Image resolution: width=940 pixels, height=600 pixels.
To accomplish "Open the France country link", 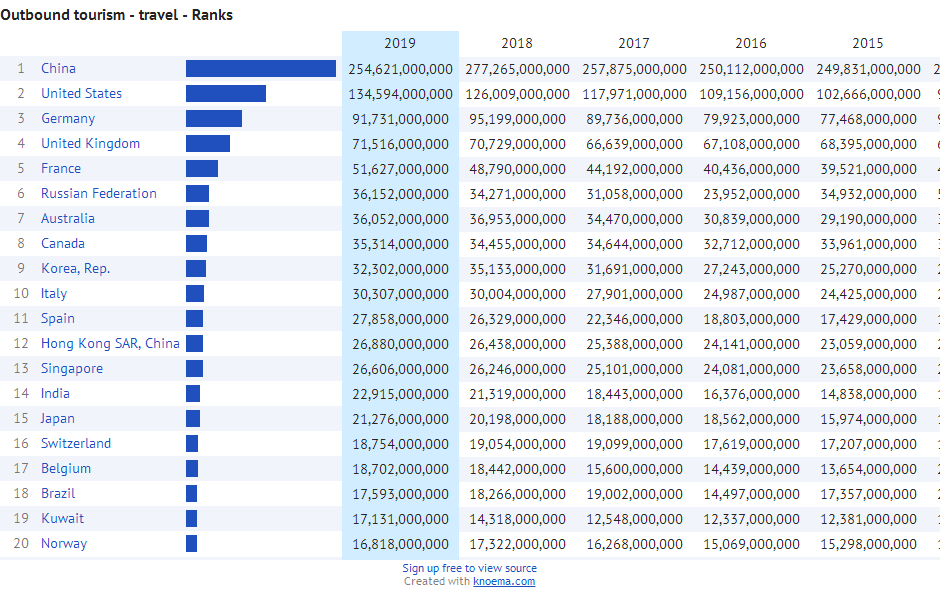I will pyautogui.click(x=61, y=168).
